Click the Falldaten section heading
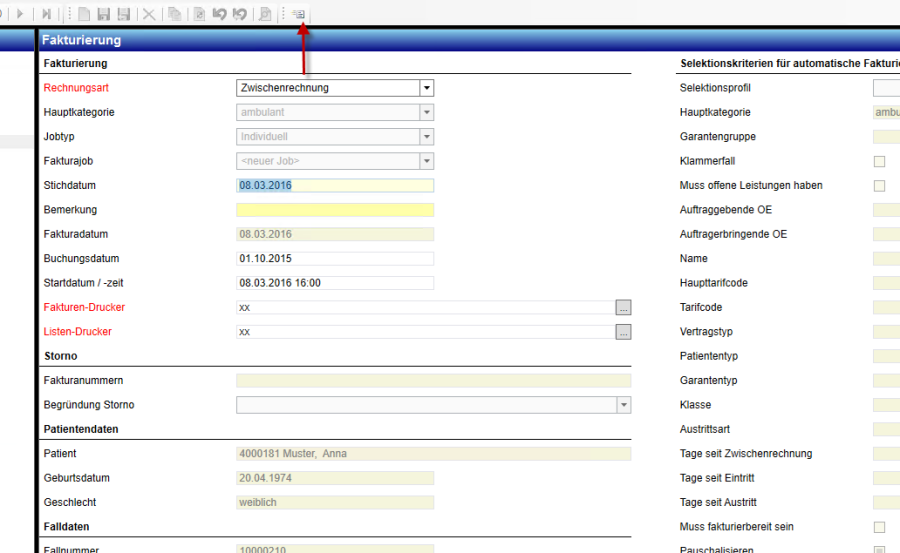 [66, 527]
